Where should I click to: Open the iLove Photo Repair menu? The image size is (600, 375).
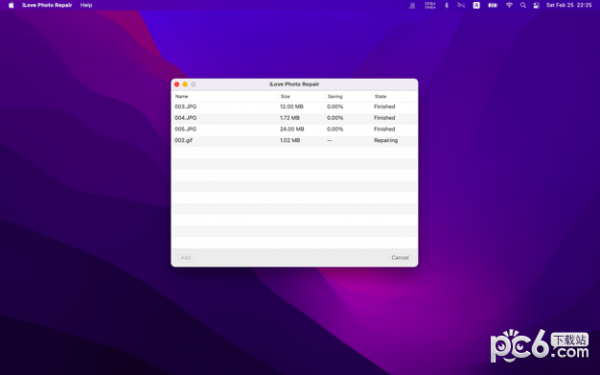(x=47, y=5)
